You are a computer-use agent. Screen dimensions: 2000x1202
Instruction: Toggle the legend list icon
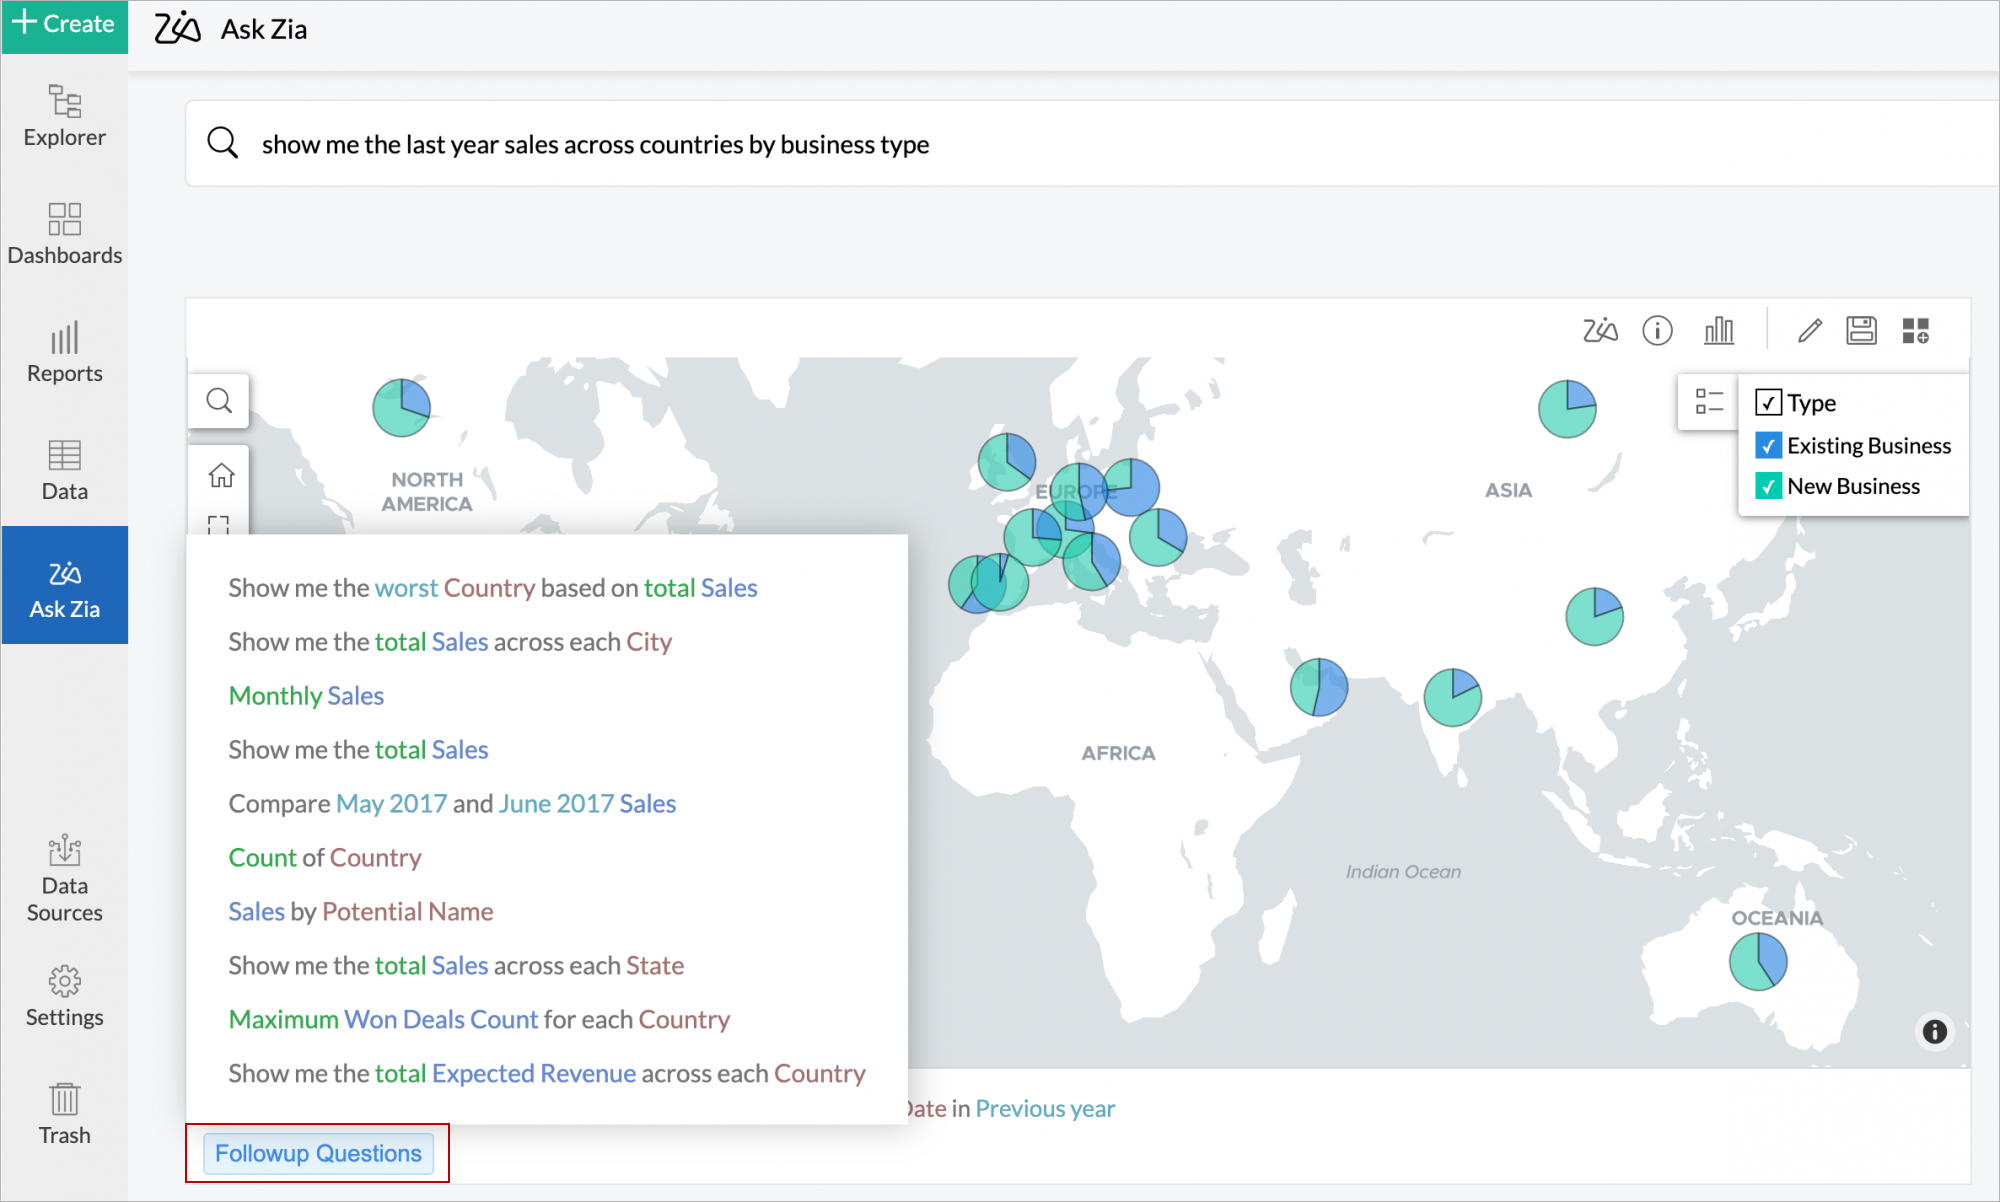[x=1709, y=402]
